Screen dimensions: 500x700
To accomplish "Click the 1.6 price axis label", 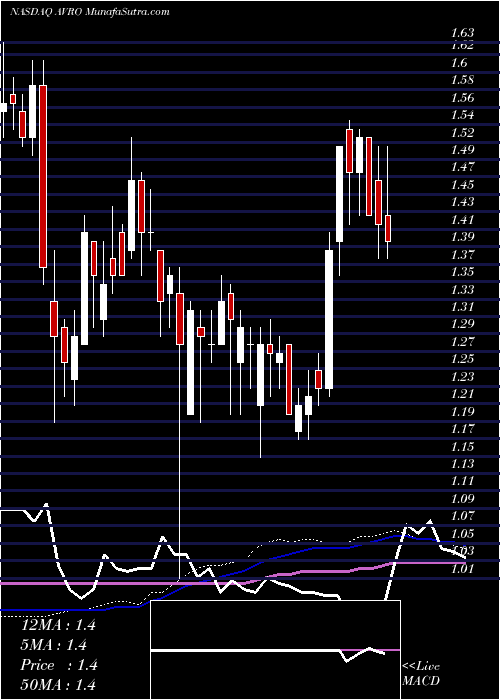I will coord(459,63).
